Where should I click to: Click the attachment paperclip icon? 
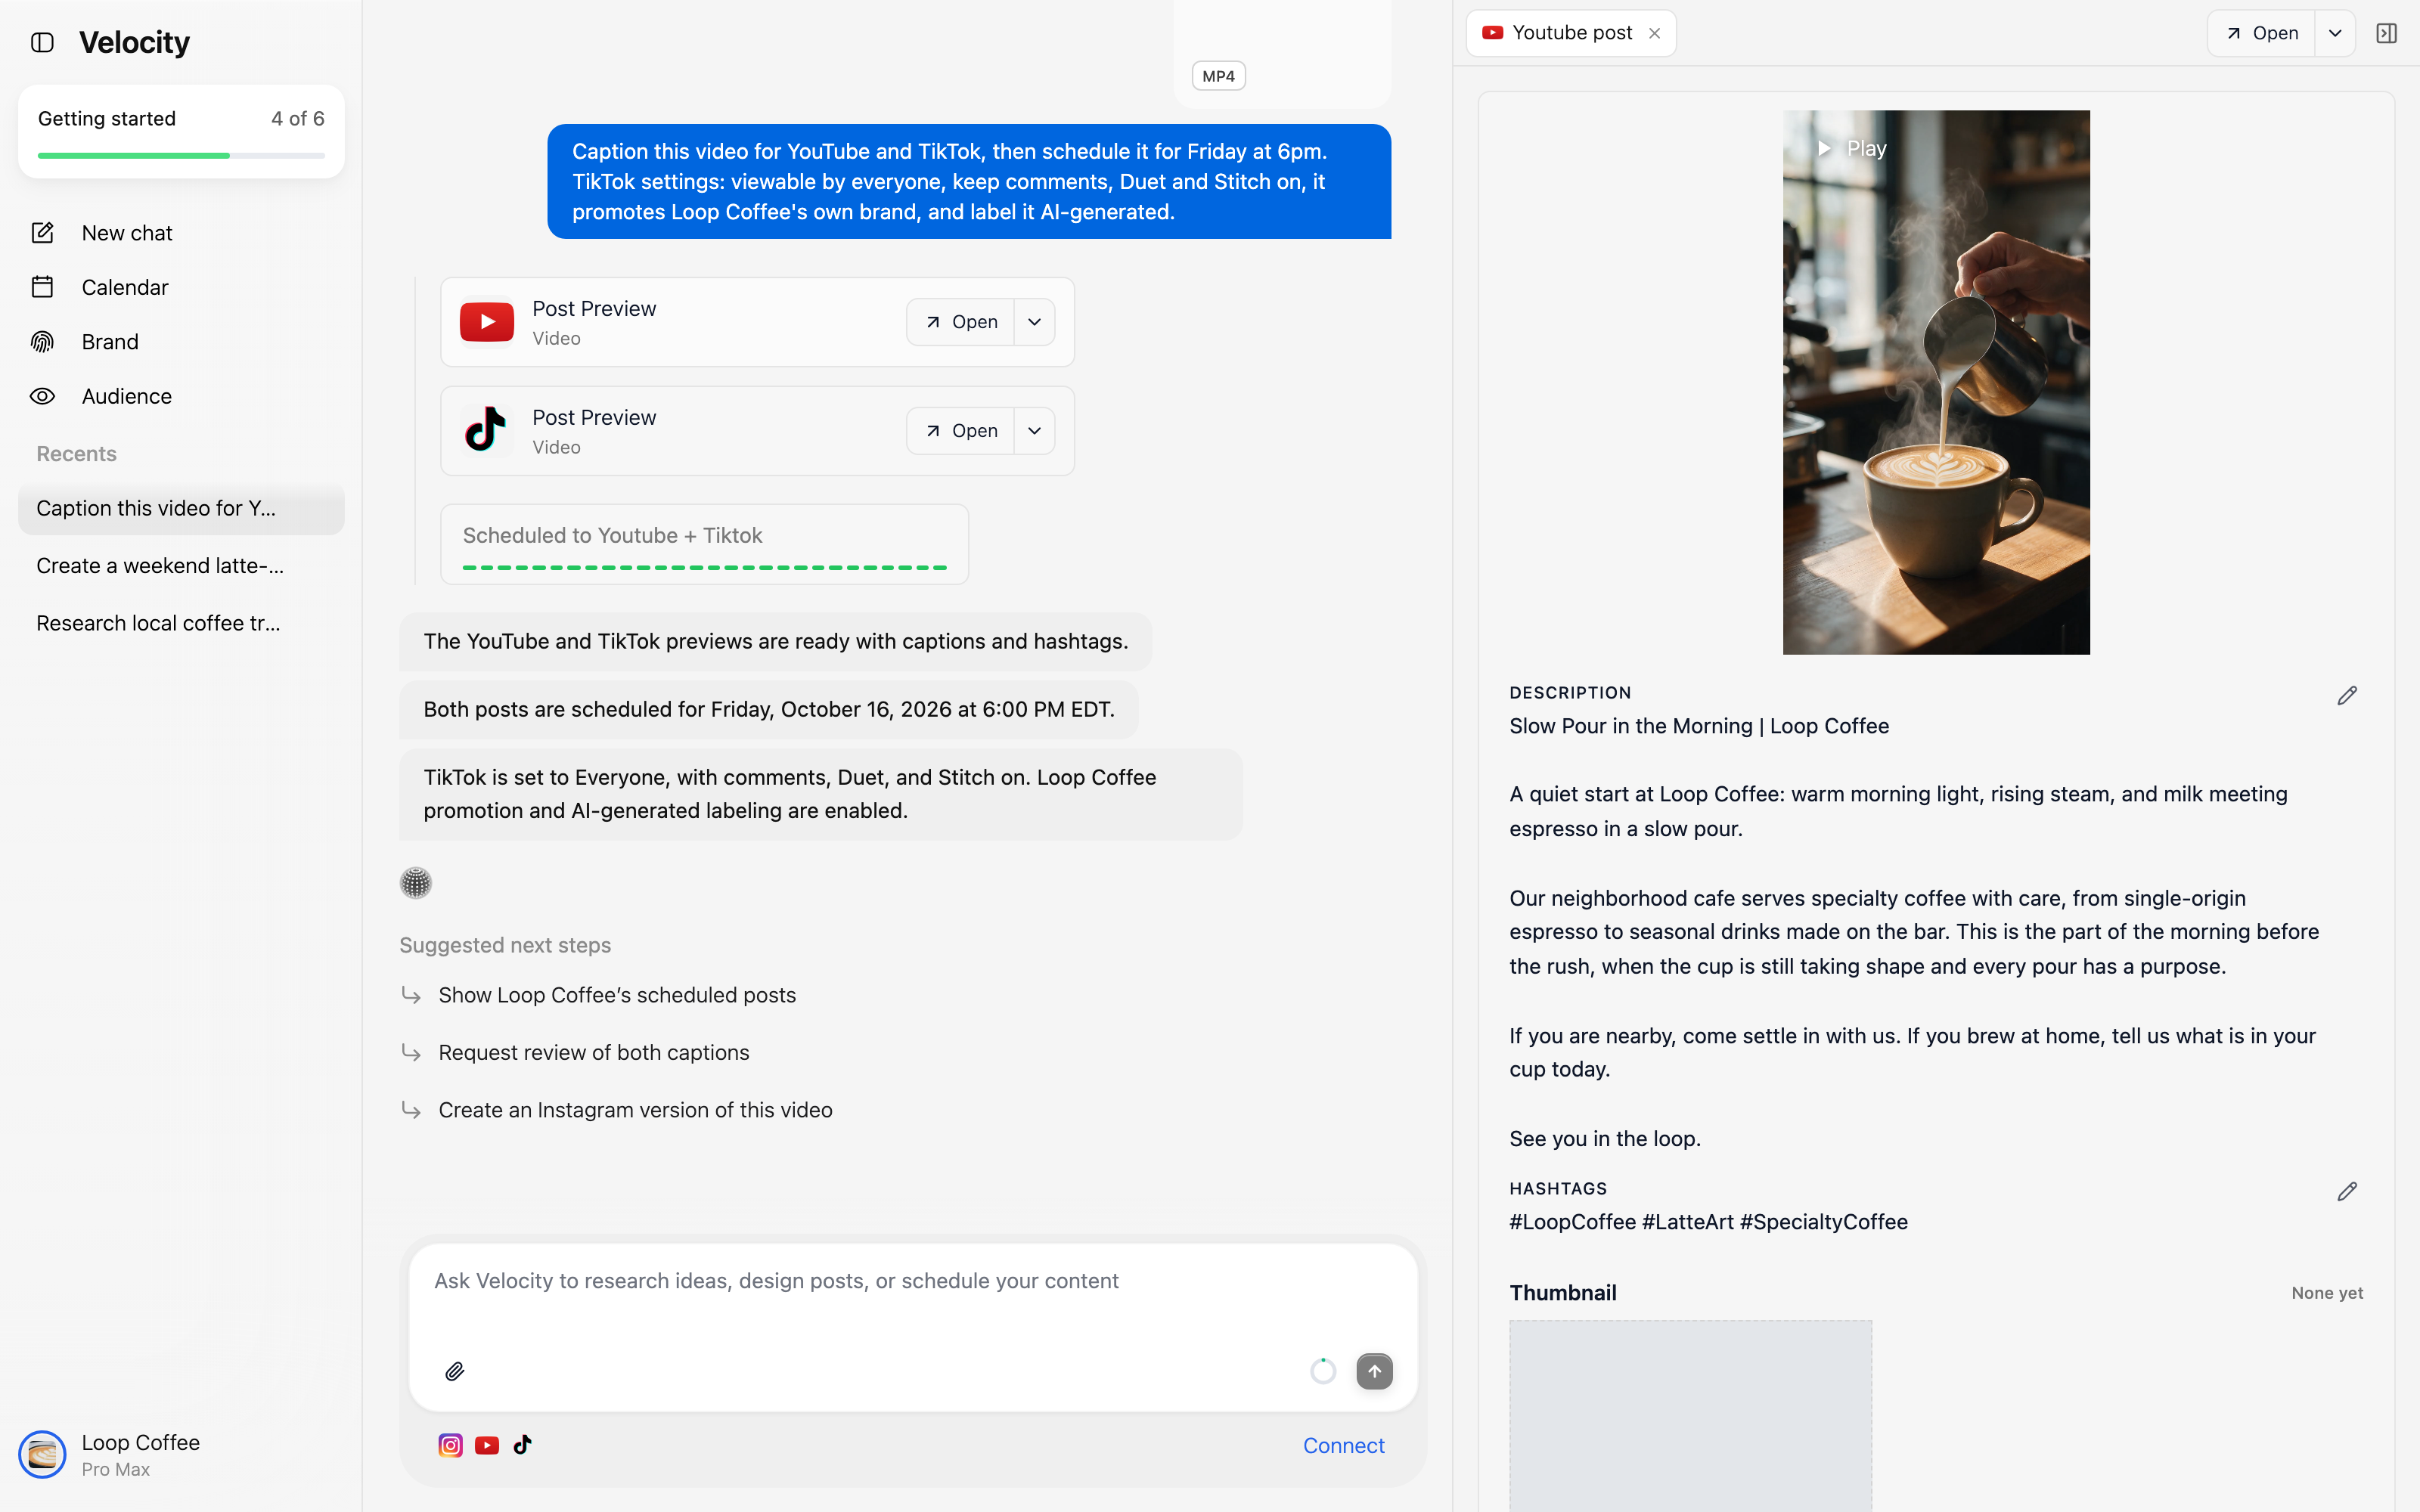click(x=454, y=1371)
